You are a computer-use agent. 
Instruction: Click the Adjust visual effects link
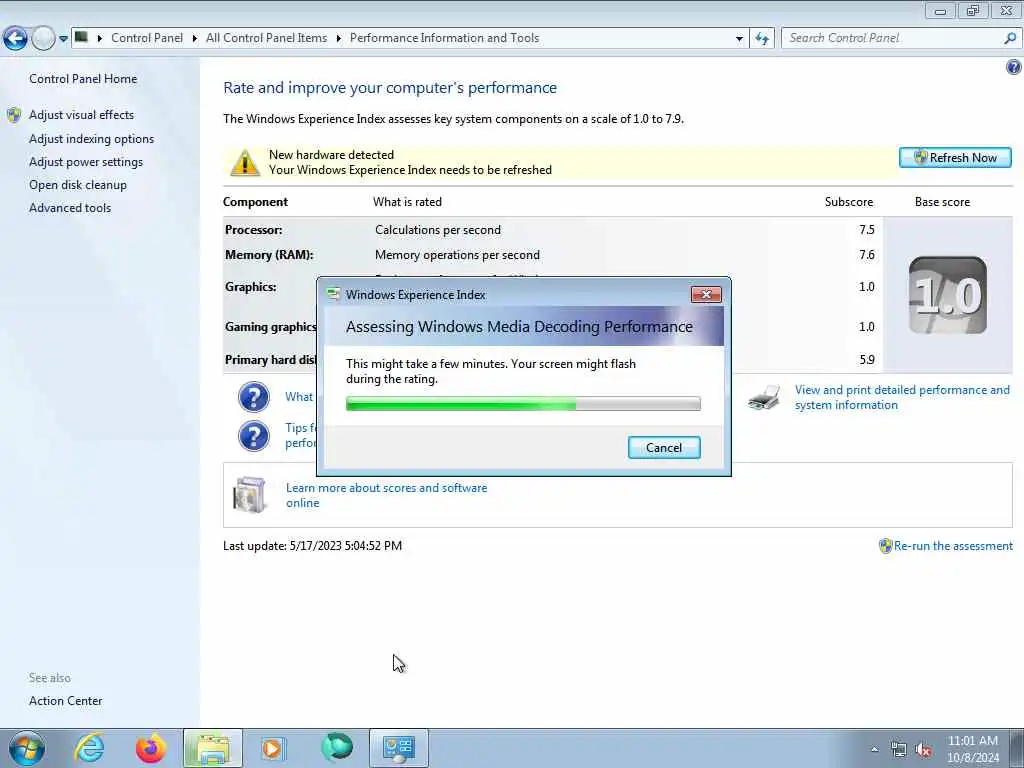tap(82, 115)
